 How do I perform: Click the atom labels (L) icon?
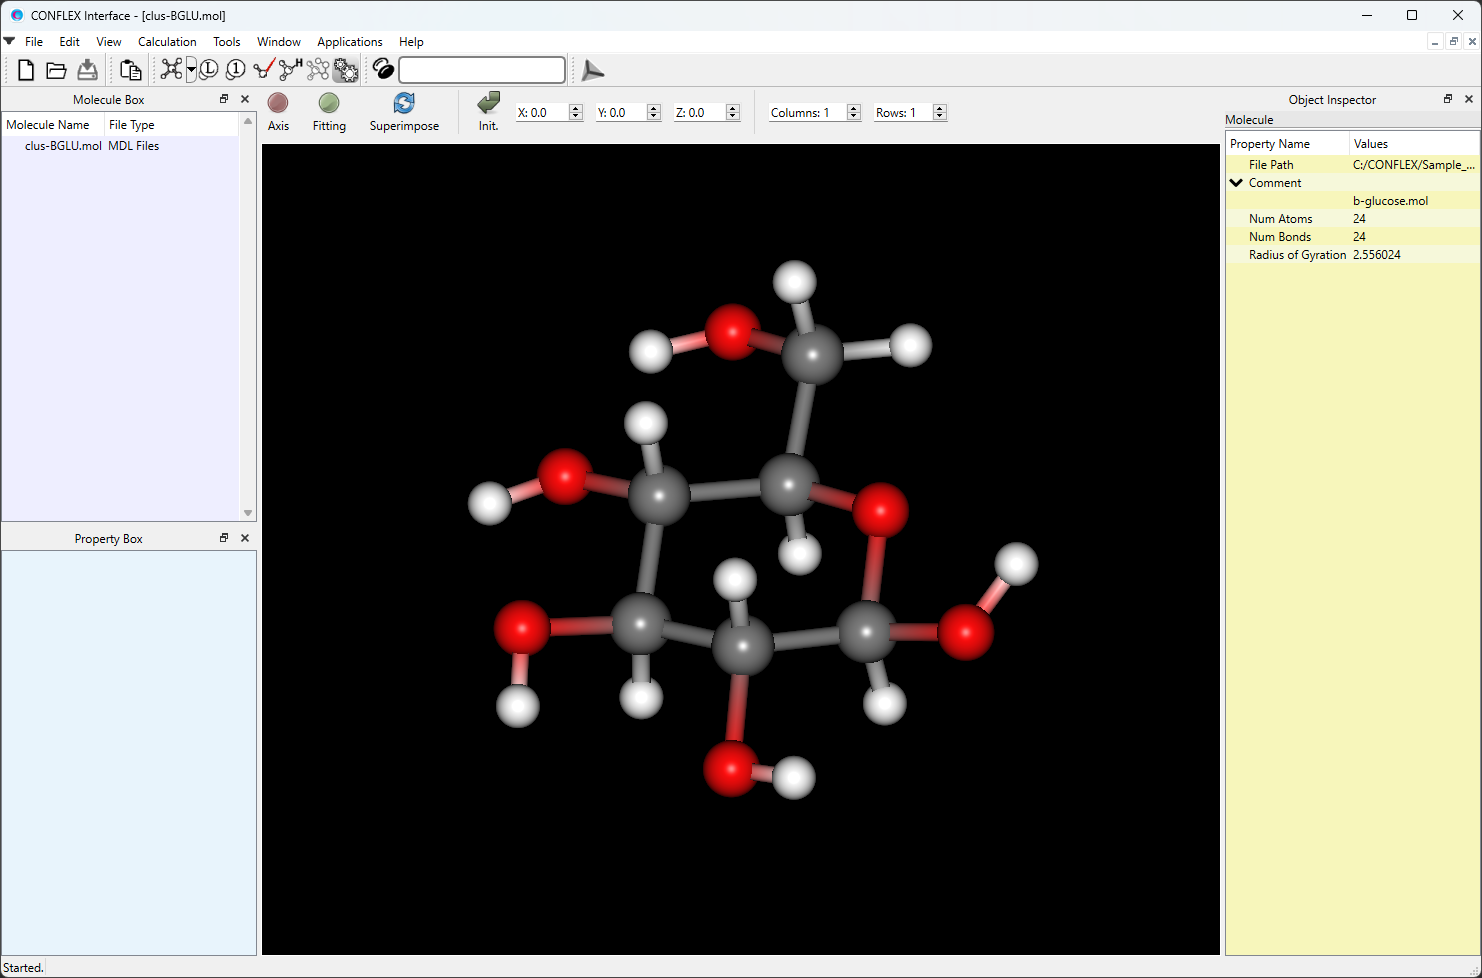[x=208, y=70]
